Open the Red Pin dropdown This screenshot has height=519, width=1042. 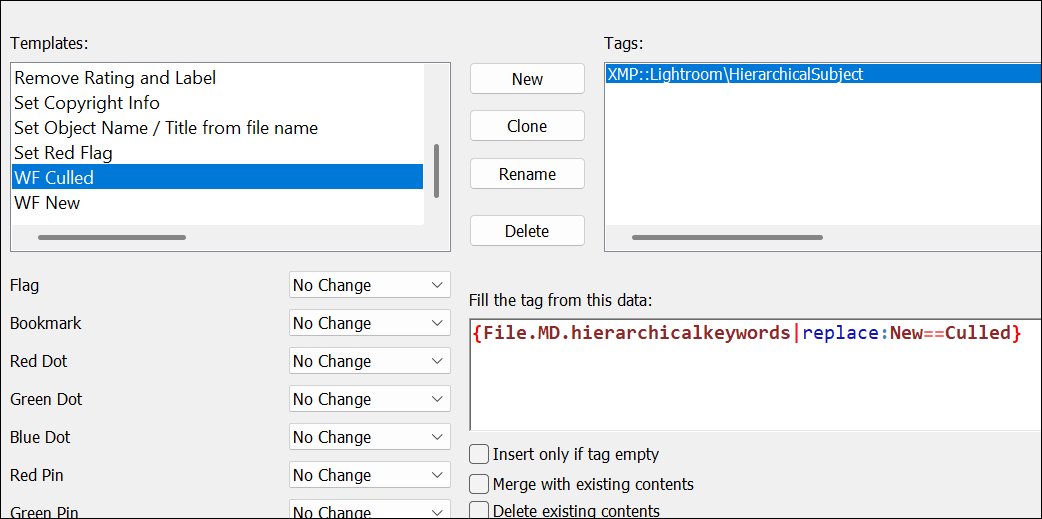click(369, 475)
